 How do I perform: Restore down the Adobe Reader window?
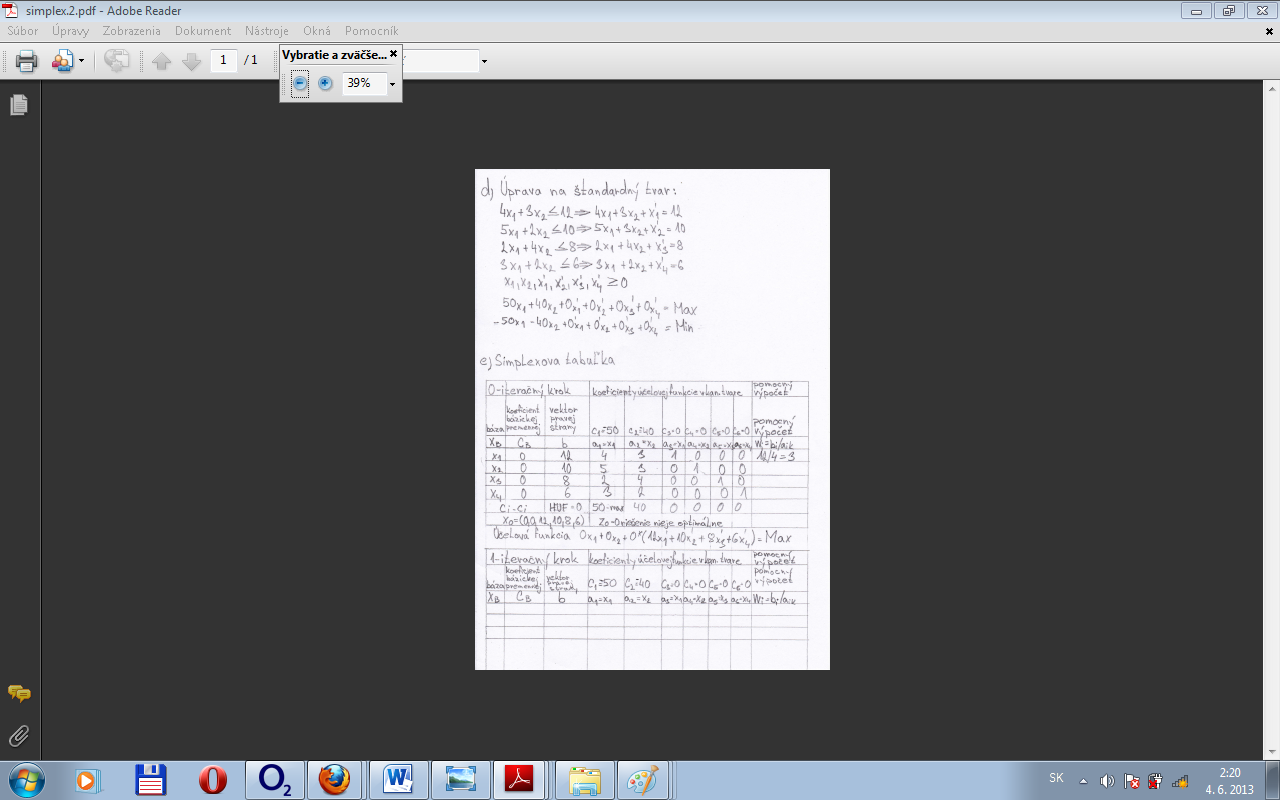[x=1228, y=11]
